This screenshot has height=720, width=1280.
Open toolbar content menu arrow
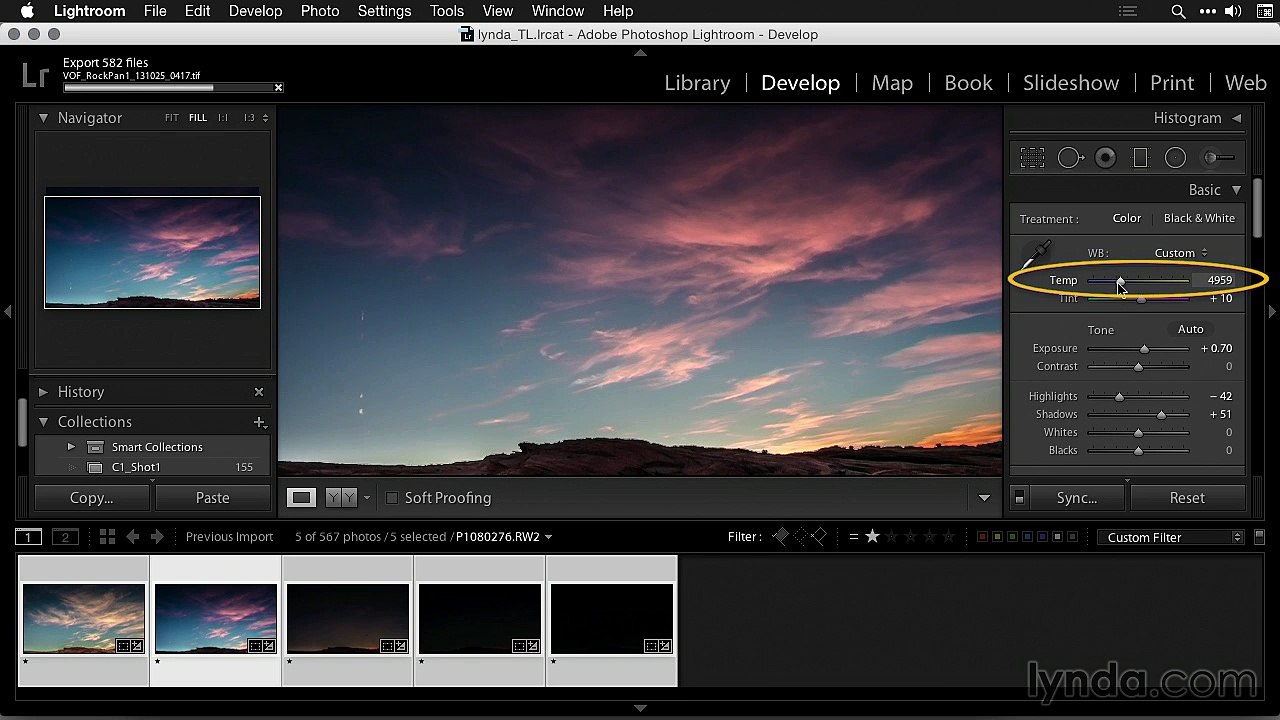point(984,498)
